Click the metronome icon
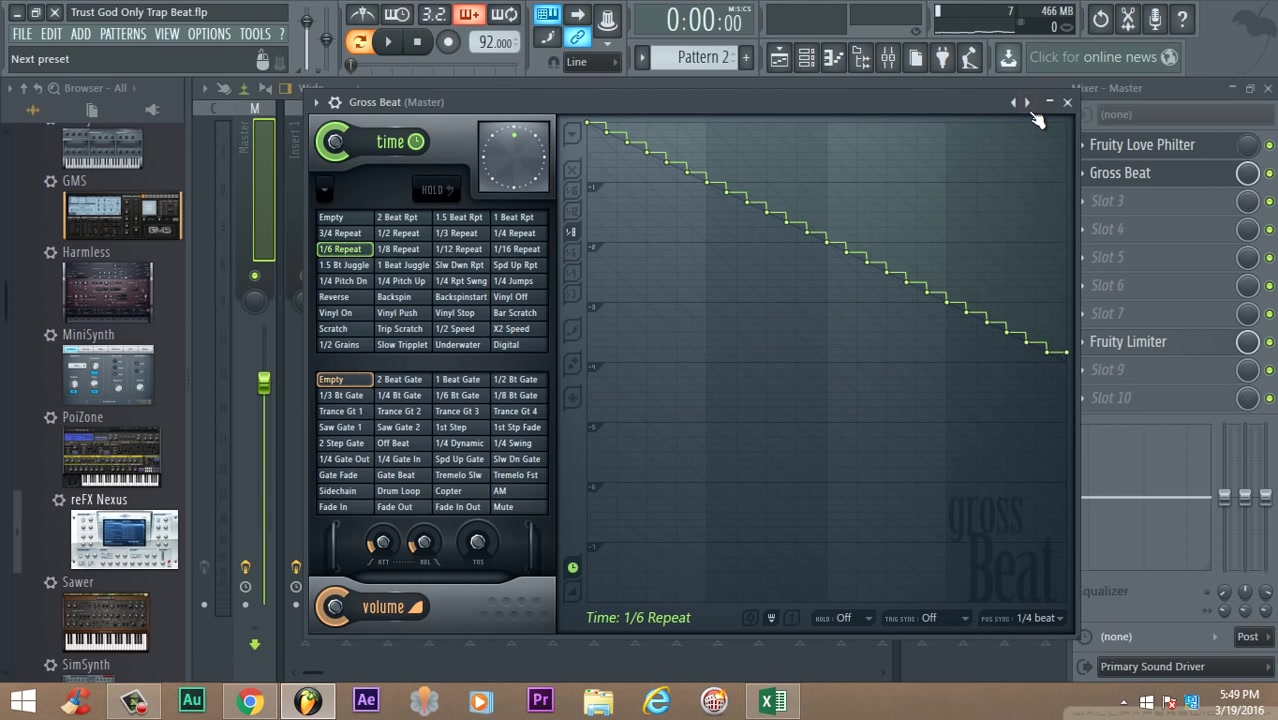This screenshot has width=1278, height=720. tap(362, 15)
